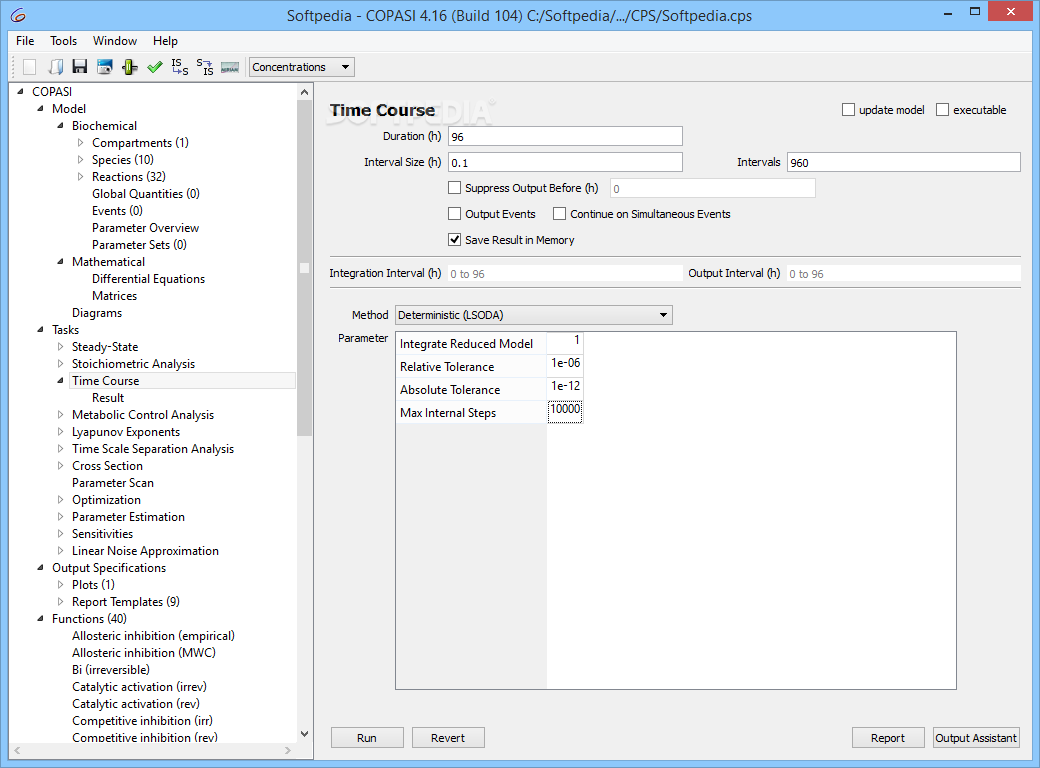Open the Window menu
The height and width of the screenshot is (768, 1040).
pos(115,40)
